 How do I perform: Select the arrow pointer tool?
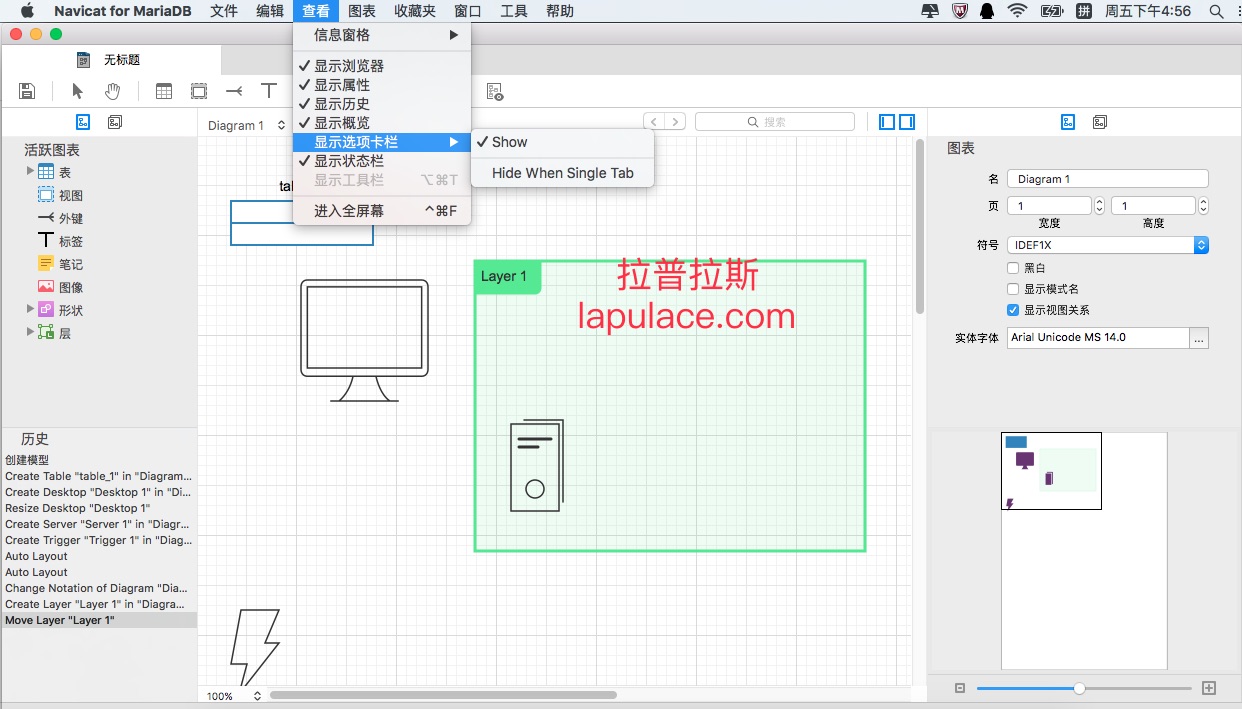pyautogui.click(x=78, y=91)
